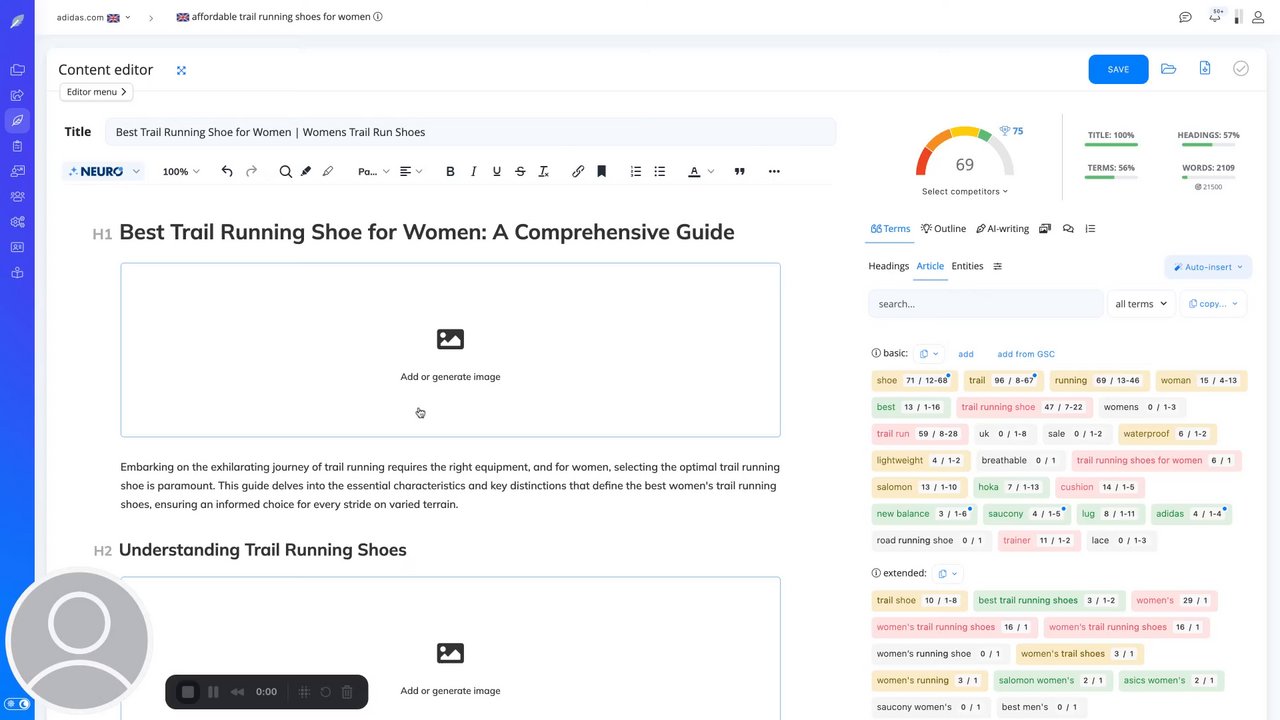Expand the 'all terms' filter dropdown

coord(1141,304)
